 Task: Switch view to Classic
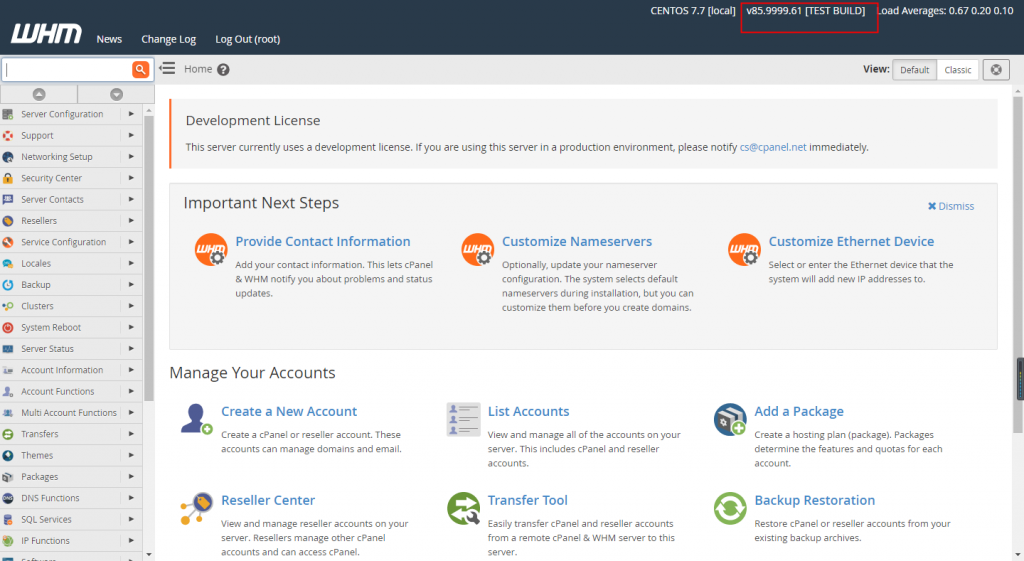[x=957, y=70]
